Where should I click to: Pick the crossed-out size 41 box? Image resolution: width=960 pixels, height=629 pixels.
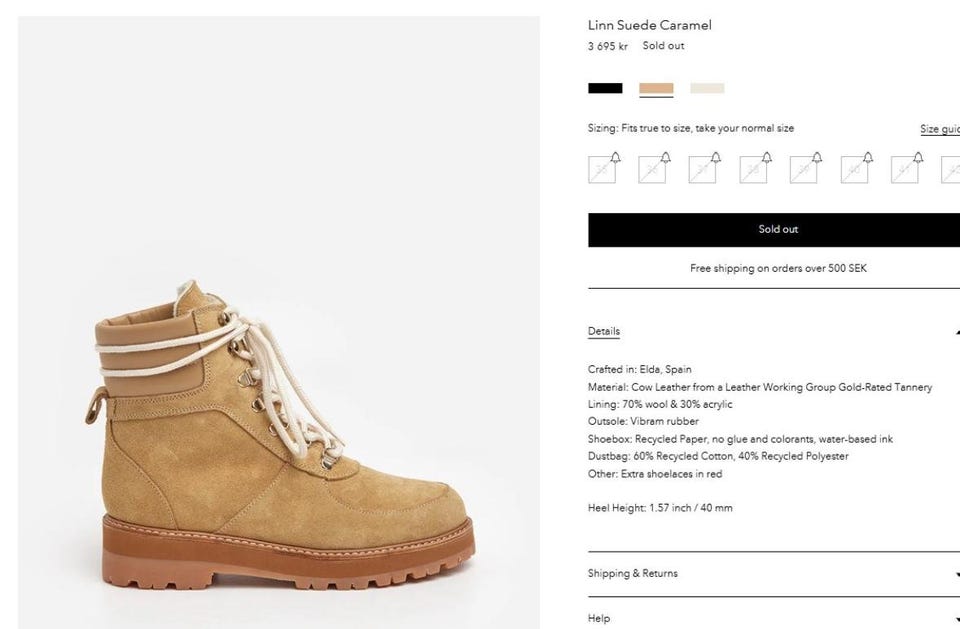click(x=904, y=171)
